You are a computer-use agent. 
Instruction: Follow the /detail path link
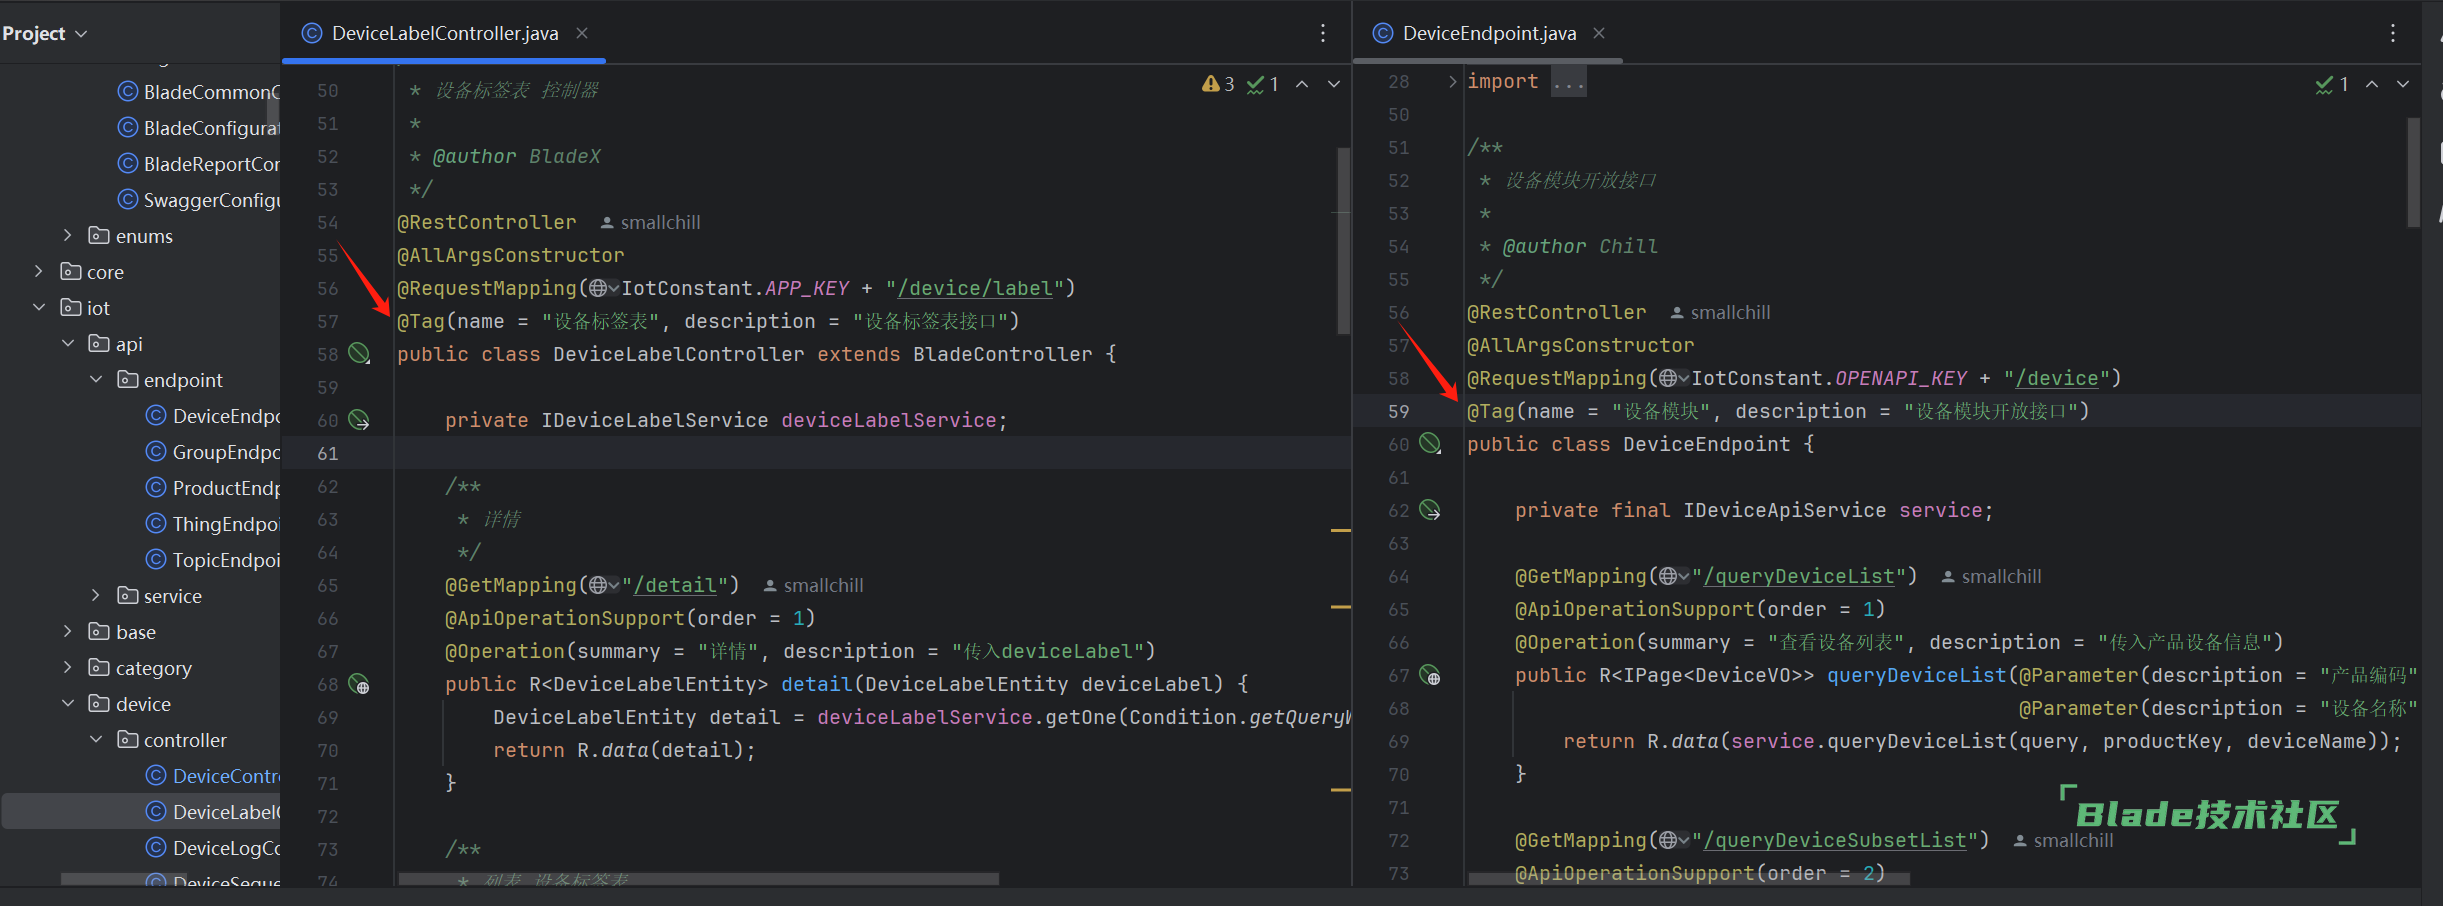(675, 585)
